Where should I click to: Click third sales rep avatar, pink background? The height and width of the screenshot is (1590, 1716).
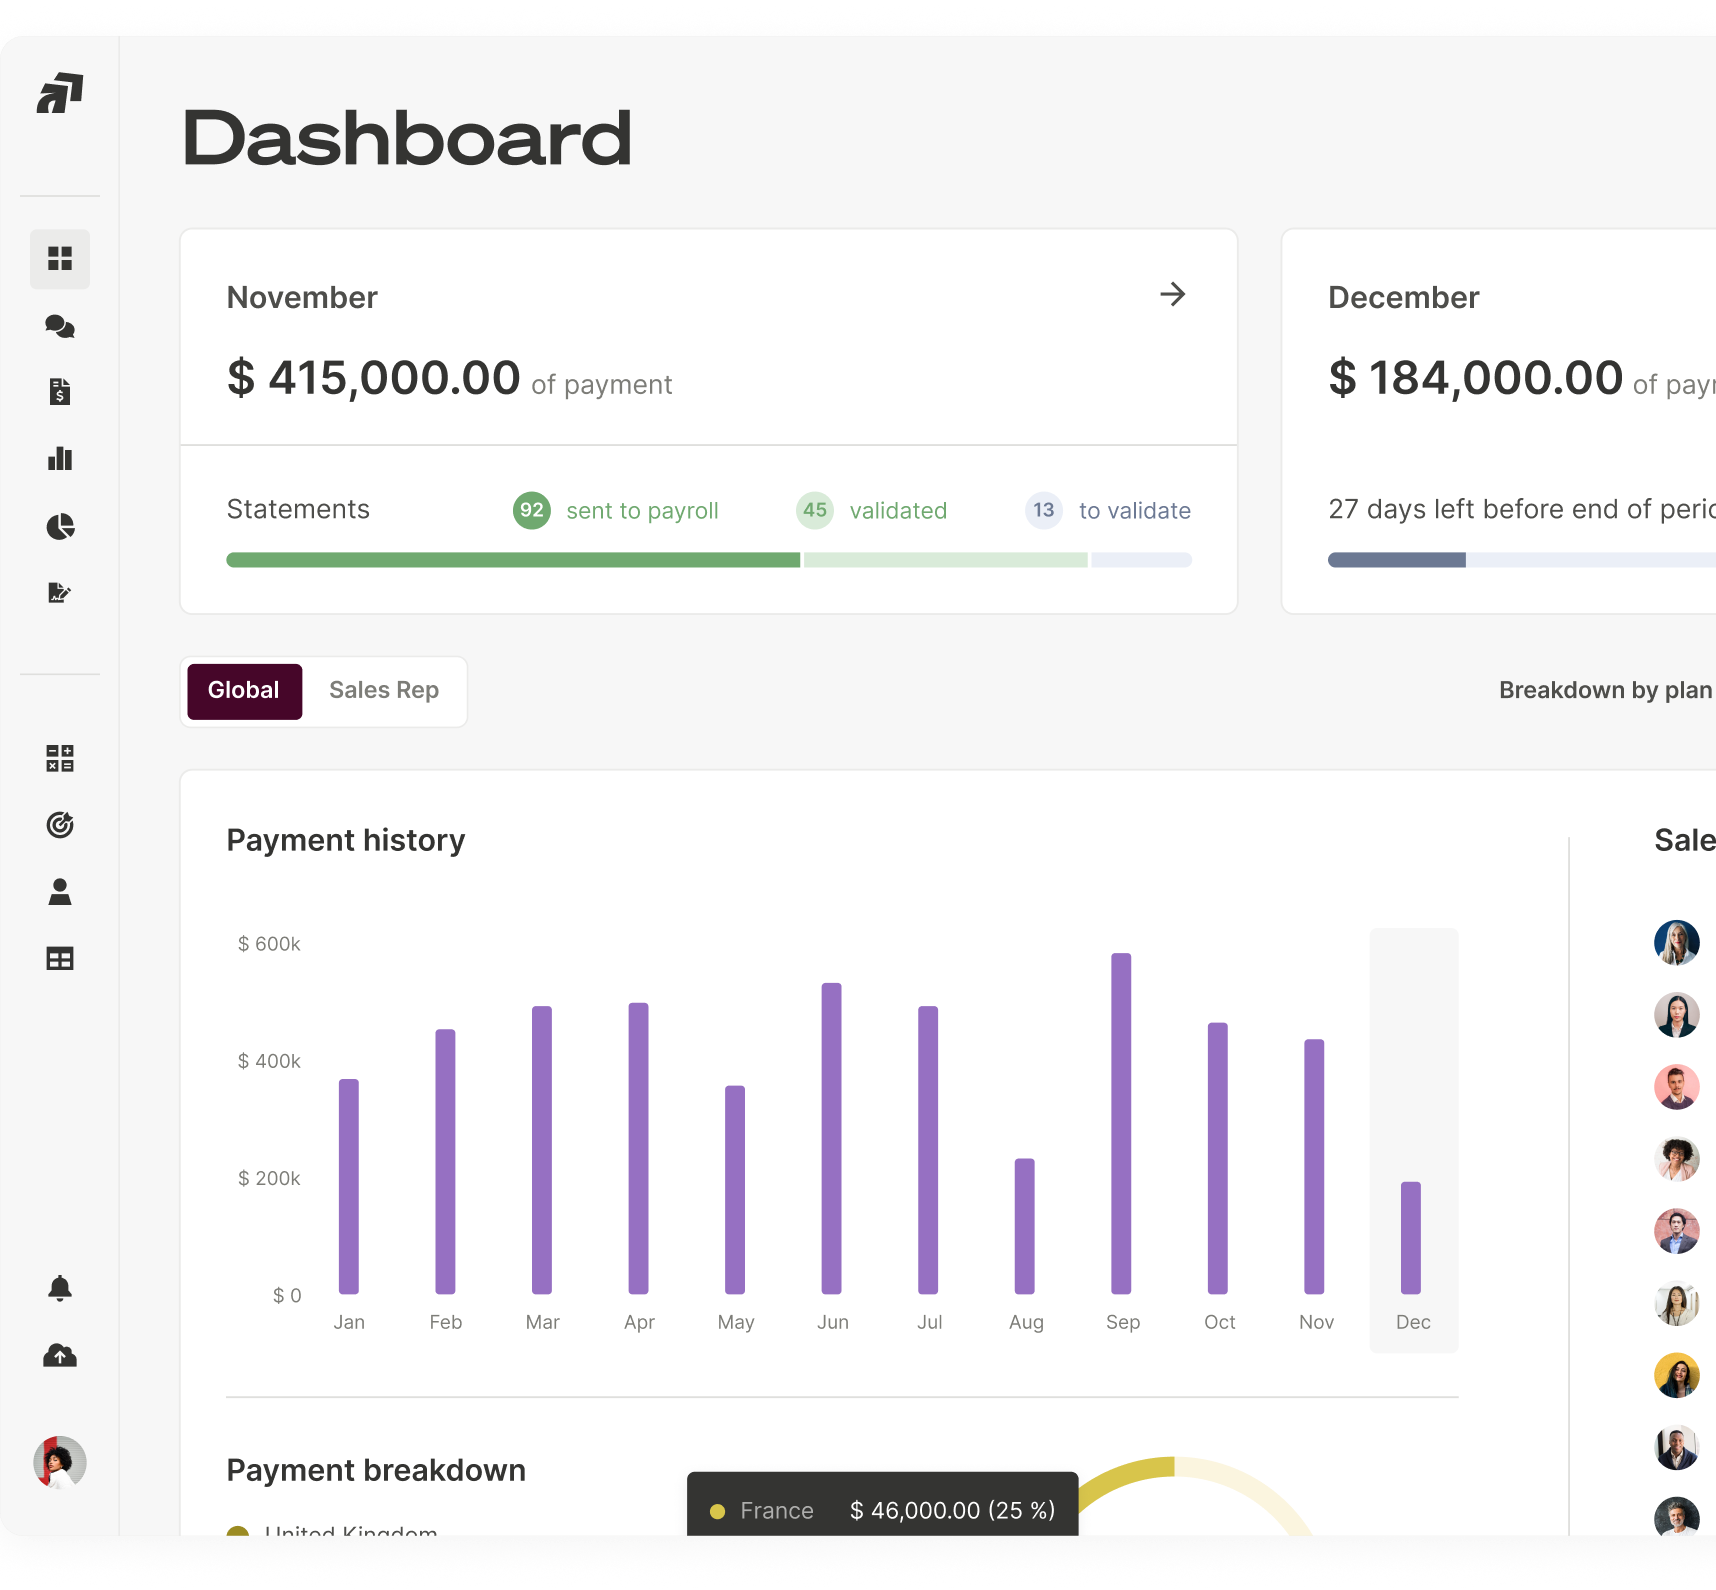[x=1677, y=1087]
